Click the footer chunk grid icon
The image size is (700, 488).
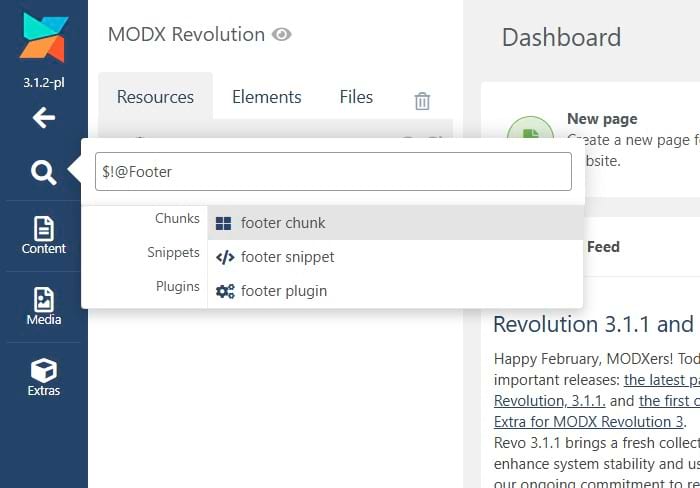[223, 223]
